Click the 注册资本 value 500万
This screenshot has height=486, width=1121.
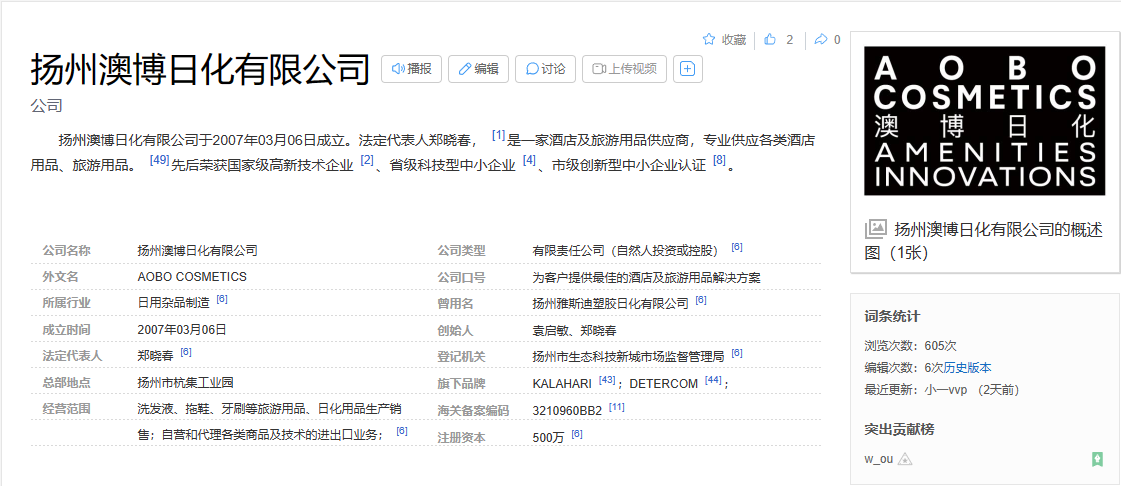tap(548, 437)
